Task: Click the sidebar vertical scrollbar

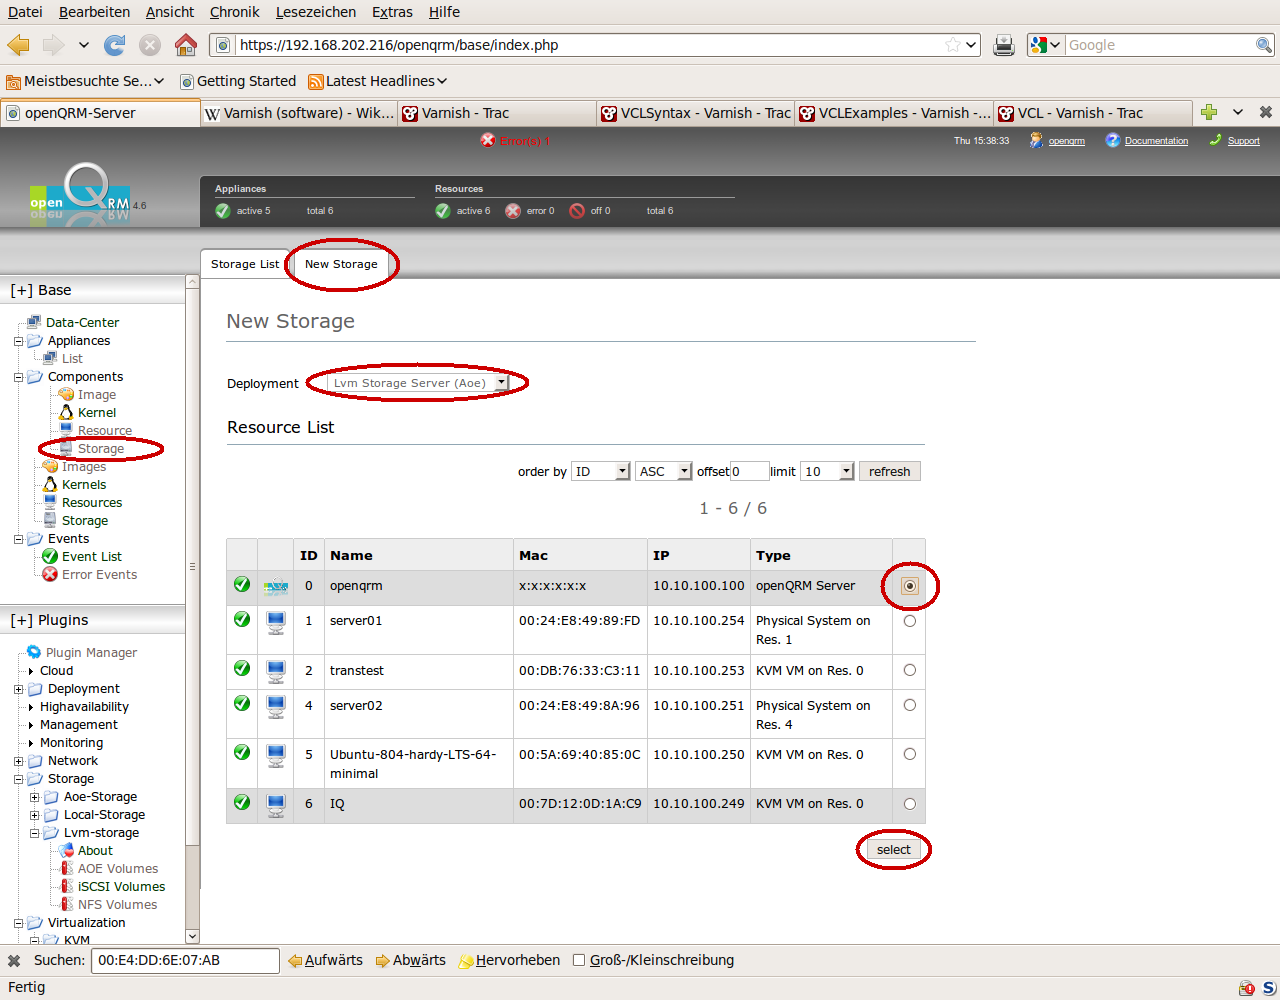Action: pyautogui.click(x=192, y=600)
